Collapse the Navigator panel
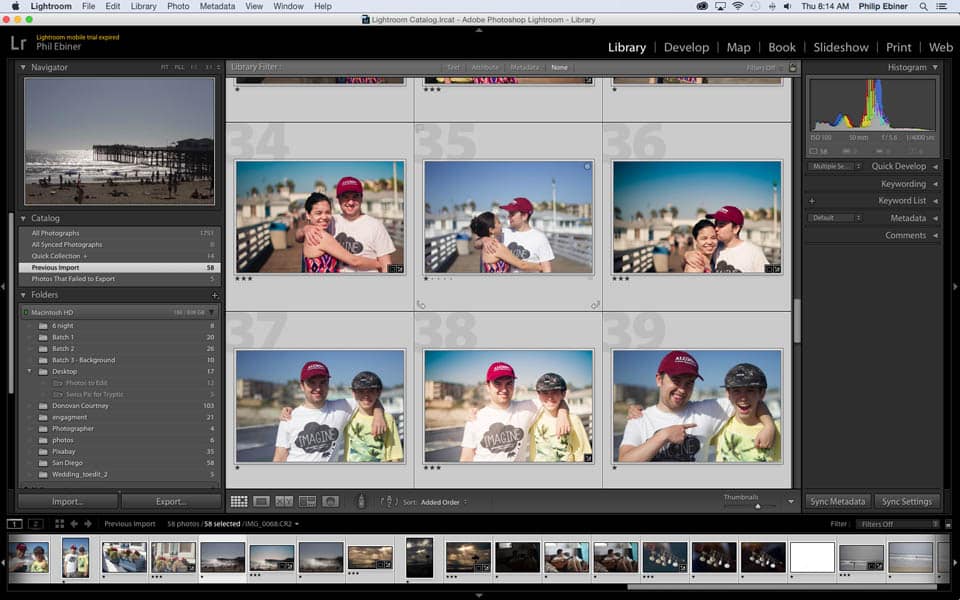This screenshot has width=960, height=600. [x=23, y=67]
